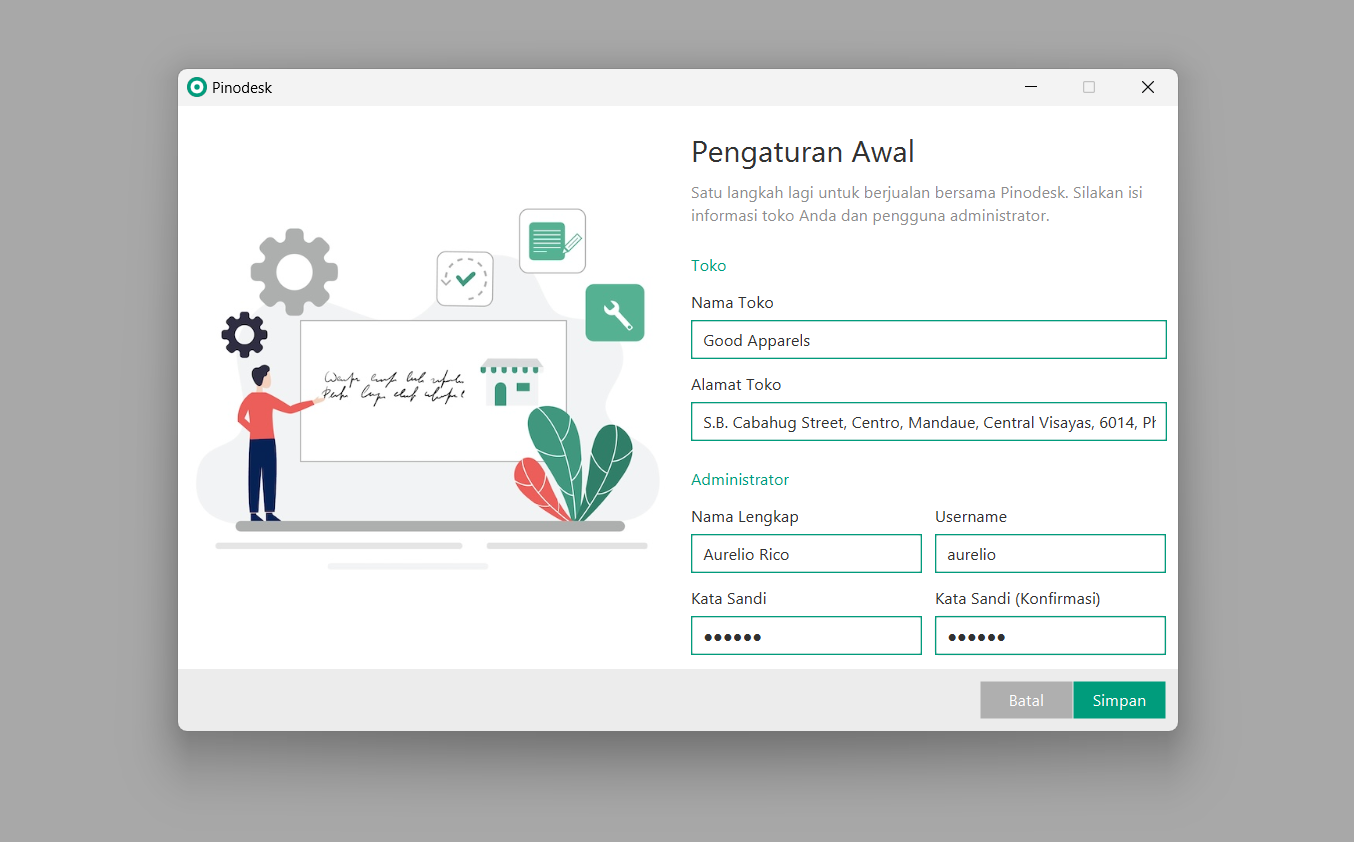Viewport: 1354px width, 842px height.
Task: Select the document with pencil icon
Action: (x=552, y=241)
